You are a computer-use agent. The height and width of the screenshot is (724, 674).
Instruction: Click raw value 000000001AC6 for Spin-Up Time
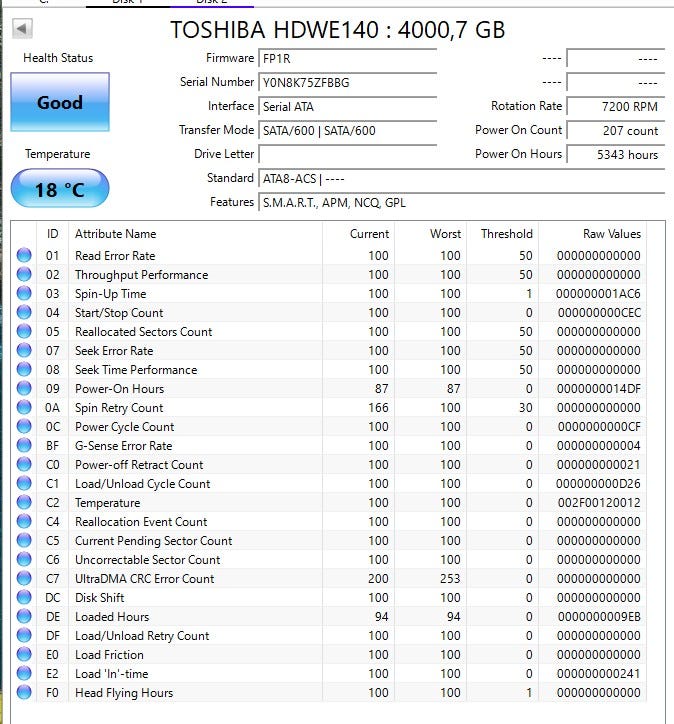tap(598, 294)
